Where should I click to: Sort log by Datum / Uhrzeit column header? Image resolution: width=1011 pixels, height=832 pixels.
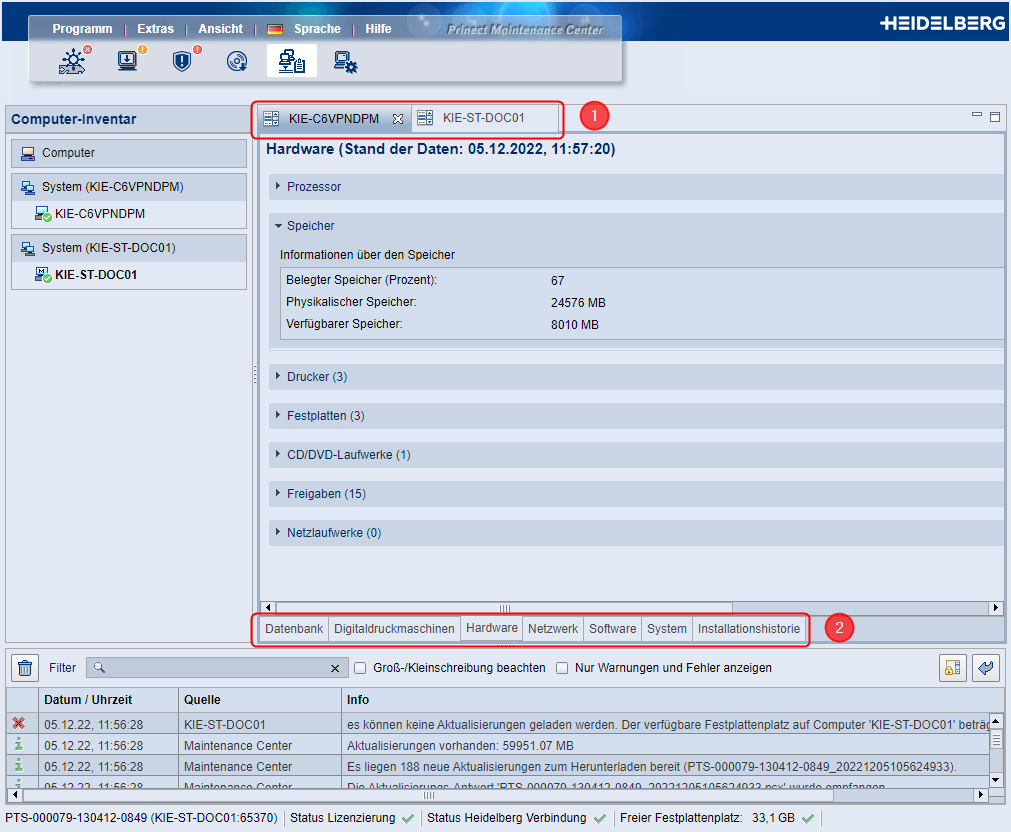point(108,700)
